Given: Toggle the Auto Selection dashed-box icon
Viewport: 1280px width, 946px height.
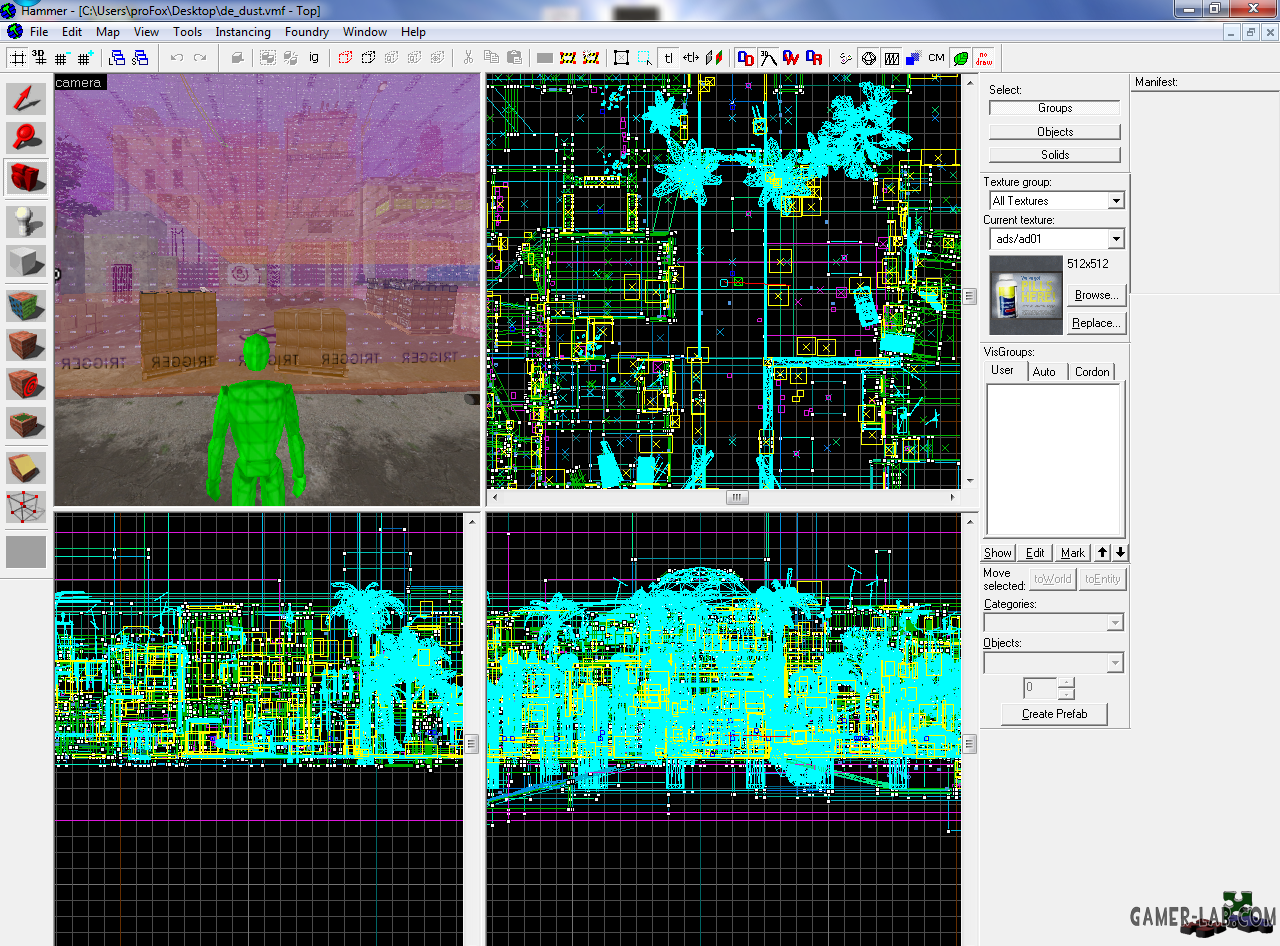Looking at the screenshot, I should [x=645, y=58].
